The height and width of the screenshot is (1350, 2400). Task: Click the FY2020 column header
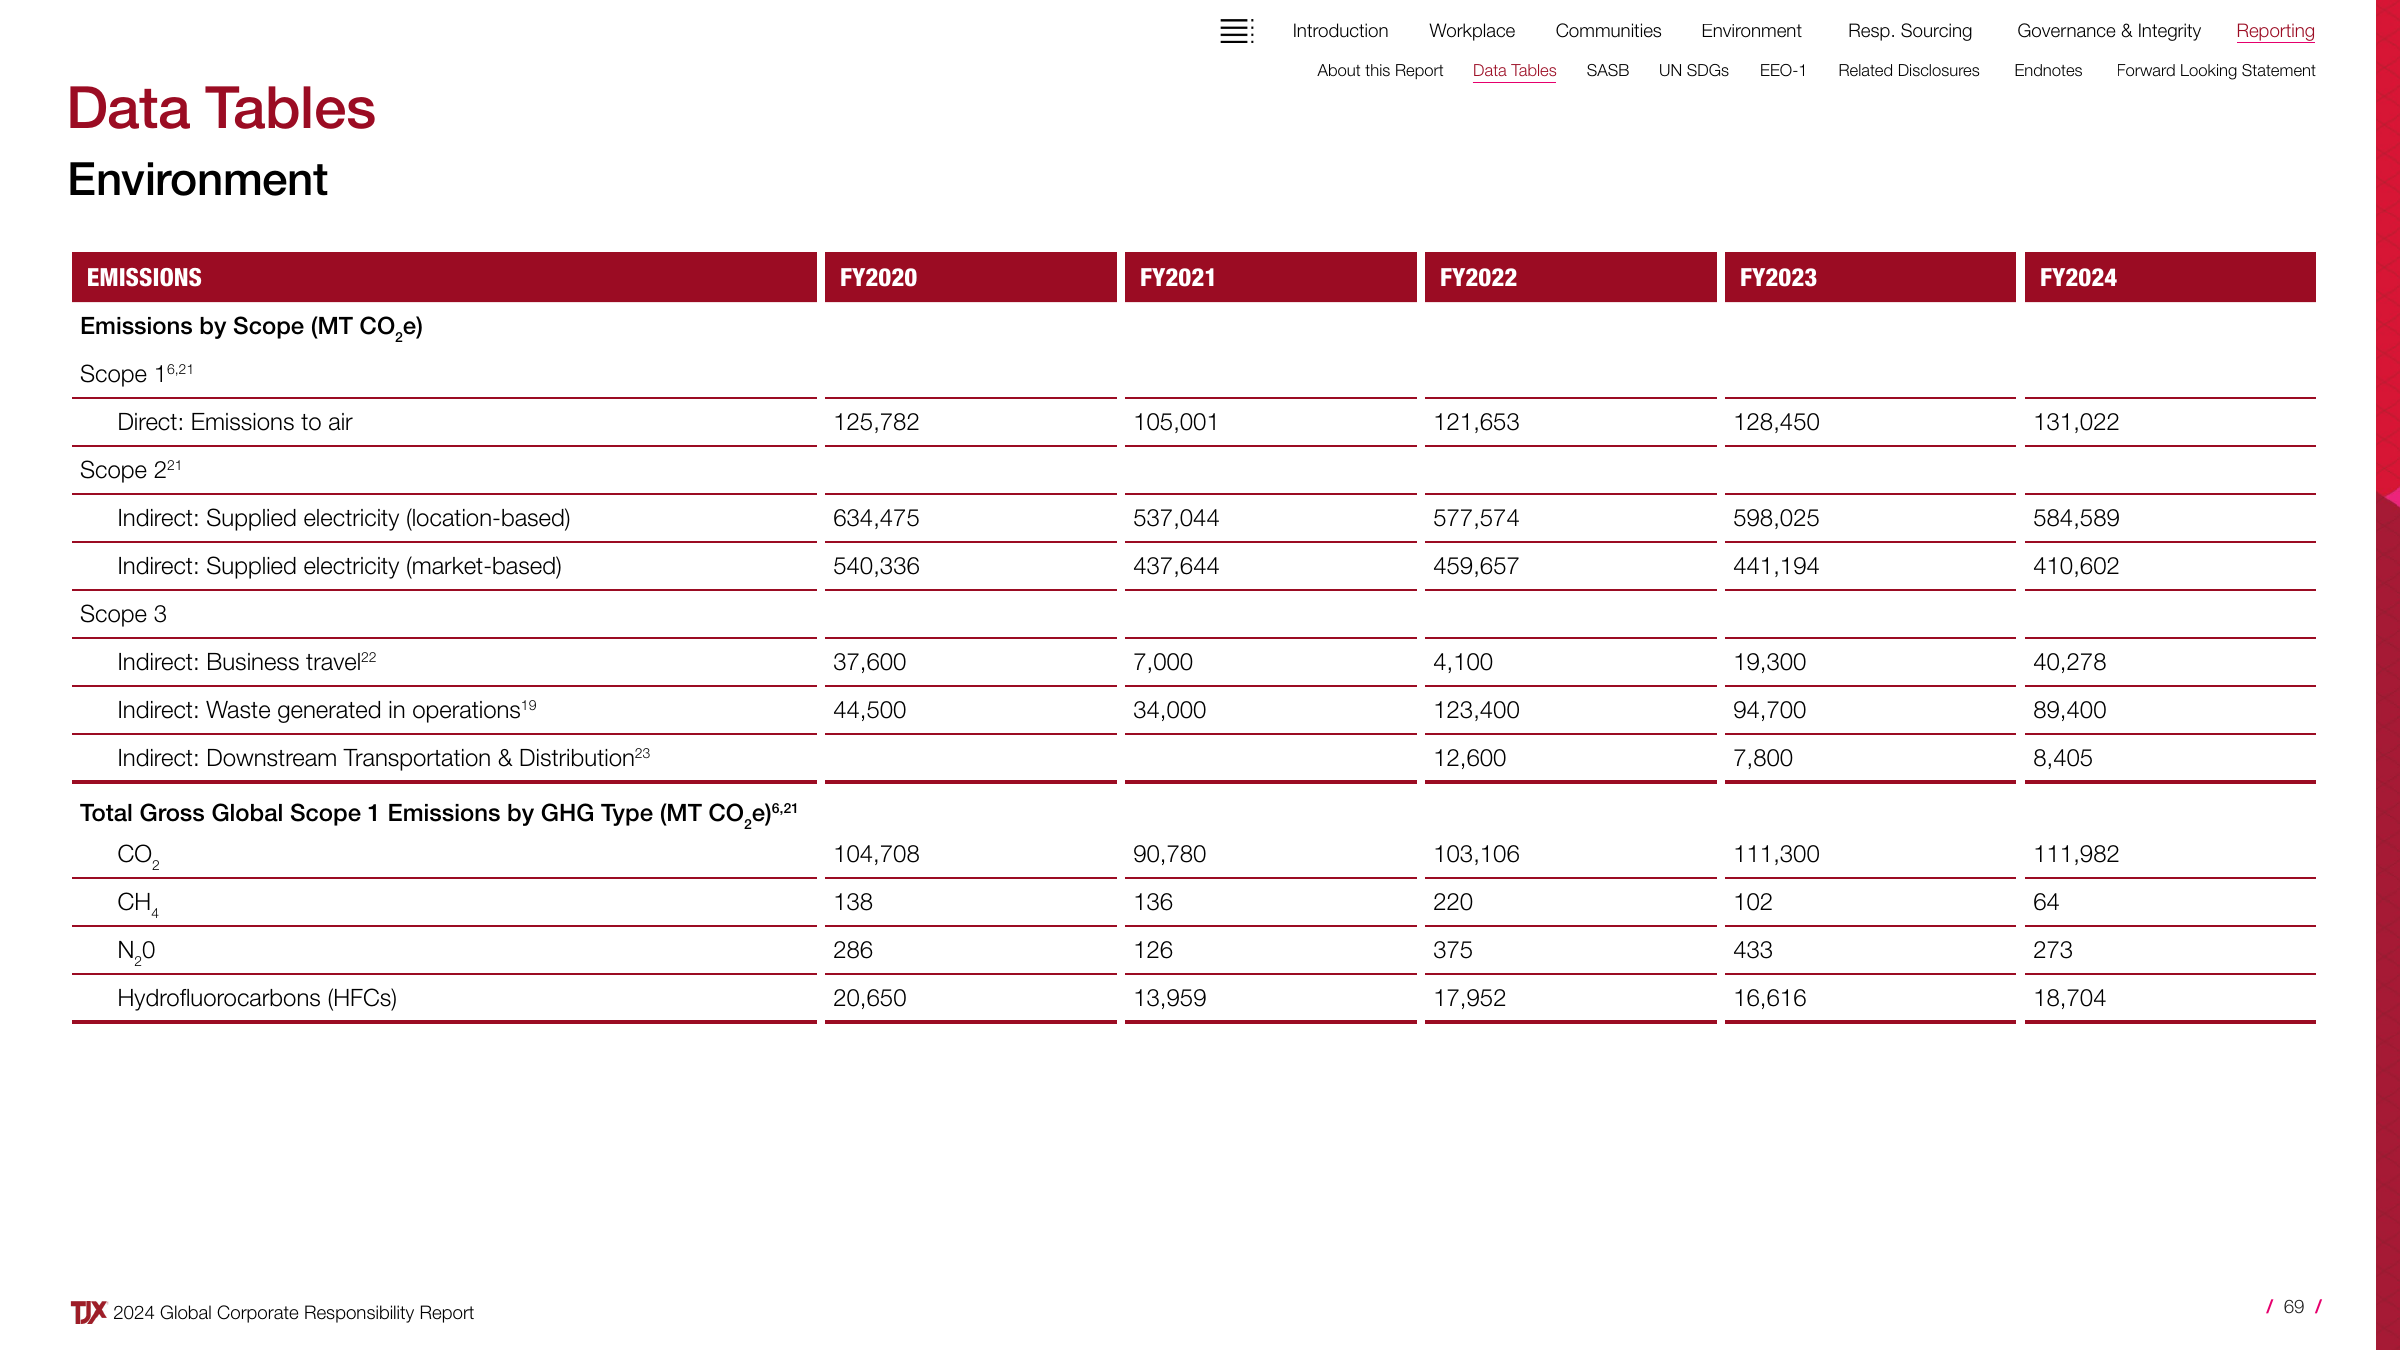pos(970,277)
